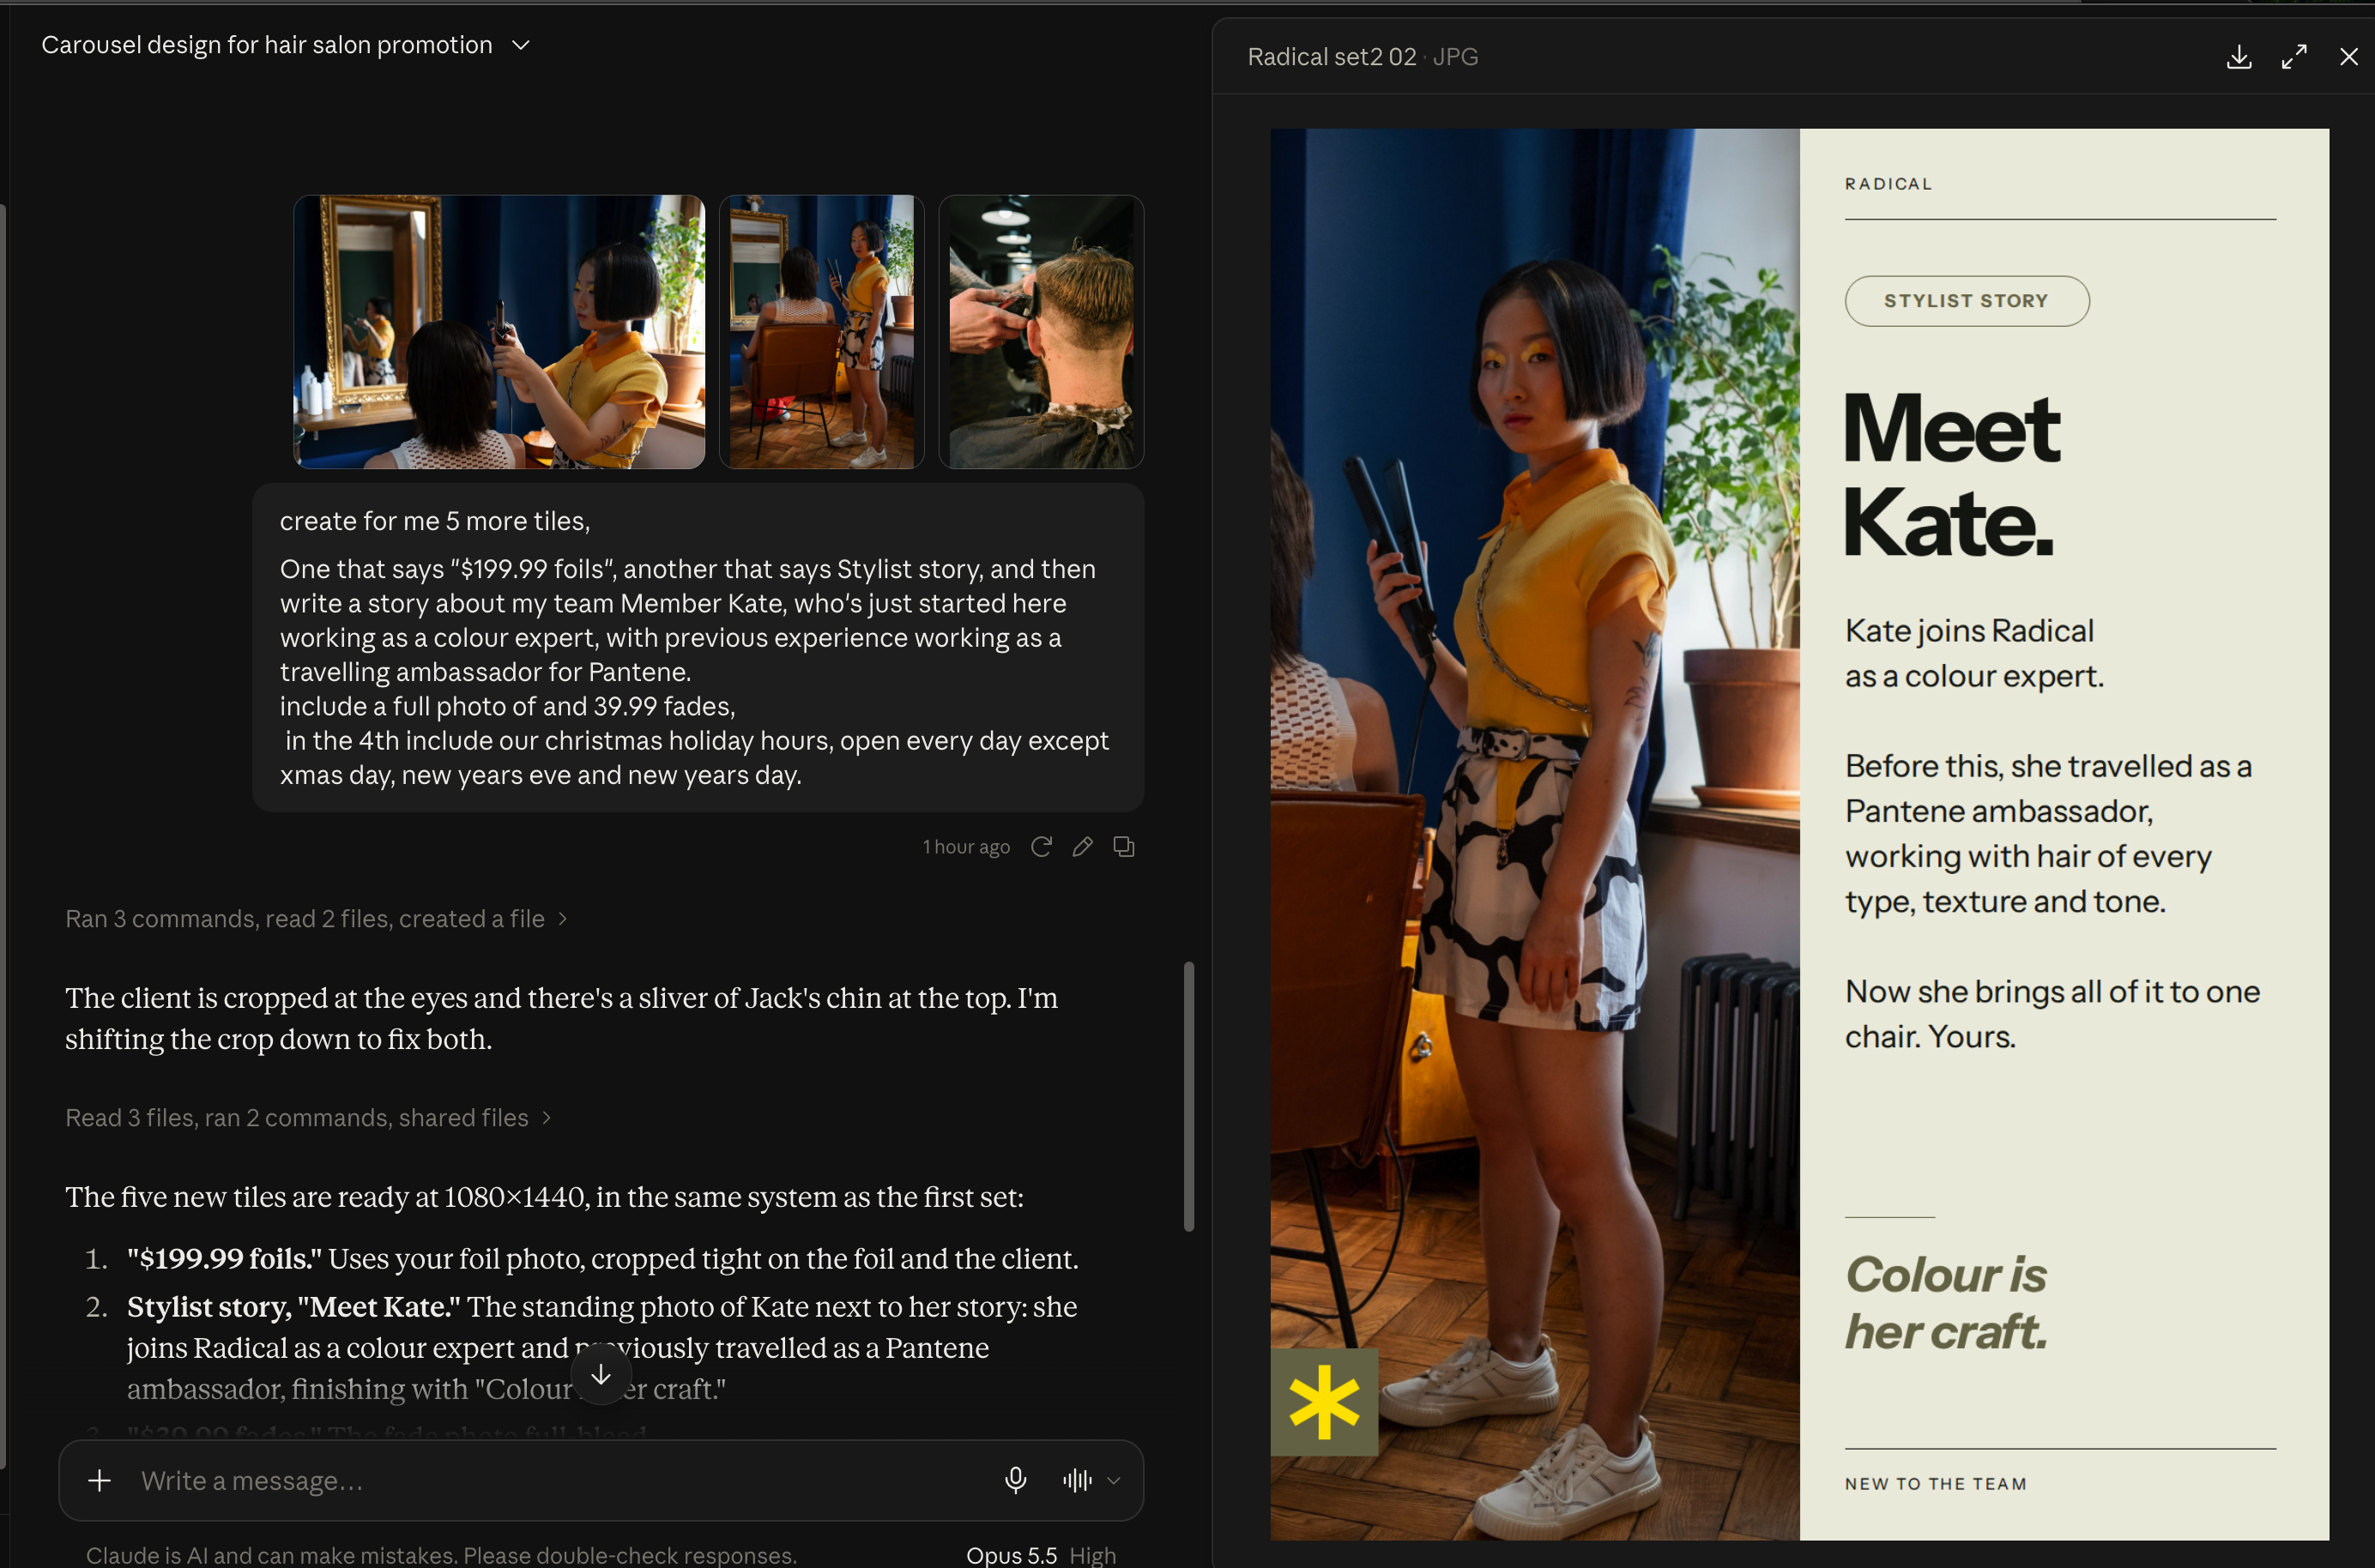Copy the user message text
The width and height of the screenshot is (2375, 1568).
(1124, 847)
